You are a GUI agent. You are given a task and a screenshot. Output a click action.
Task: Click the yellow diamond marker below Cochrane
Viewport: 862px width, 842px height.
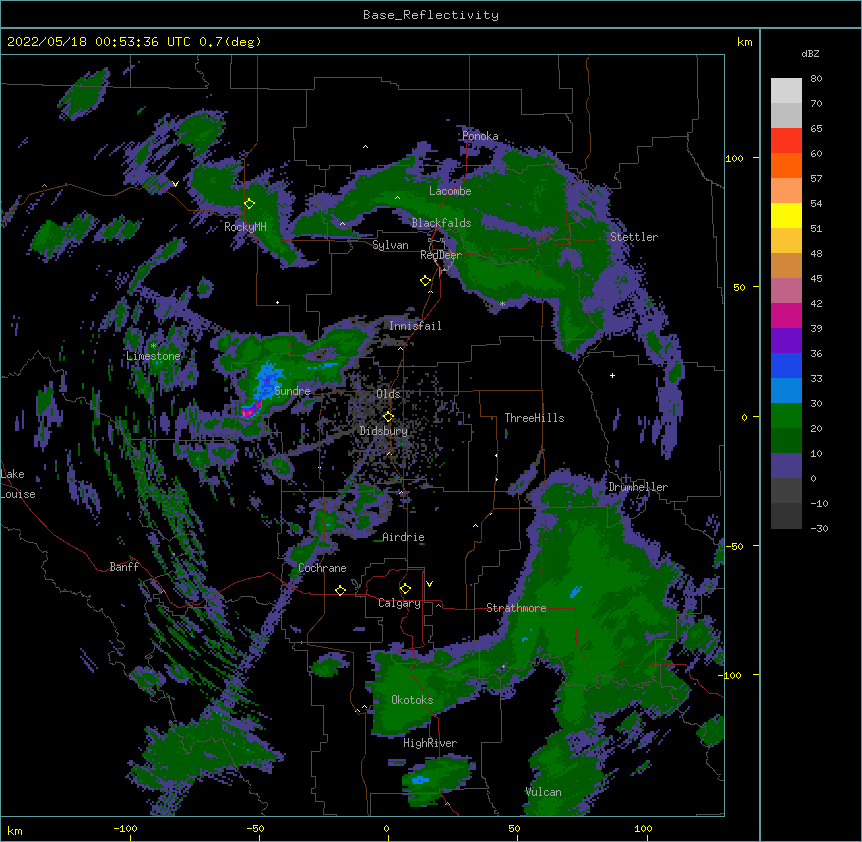[340, 590]
